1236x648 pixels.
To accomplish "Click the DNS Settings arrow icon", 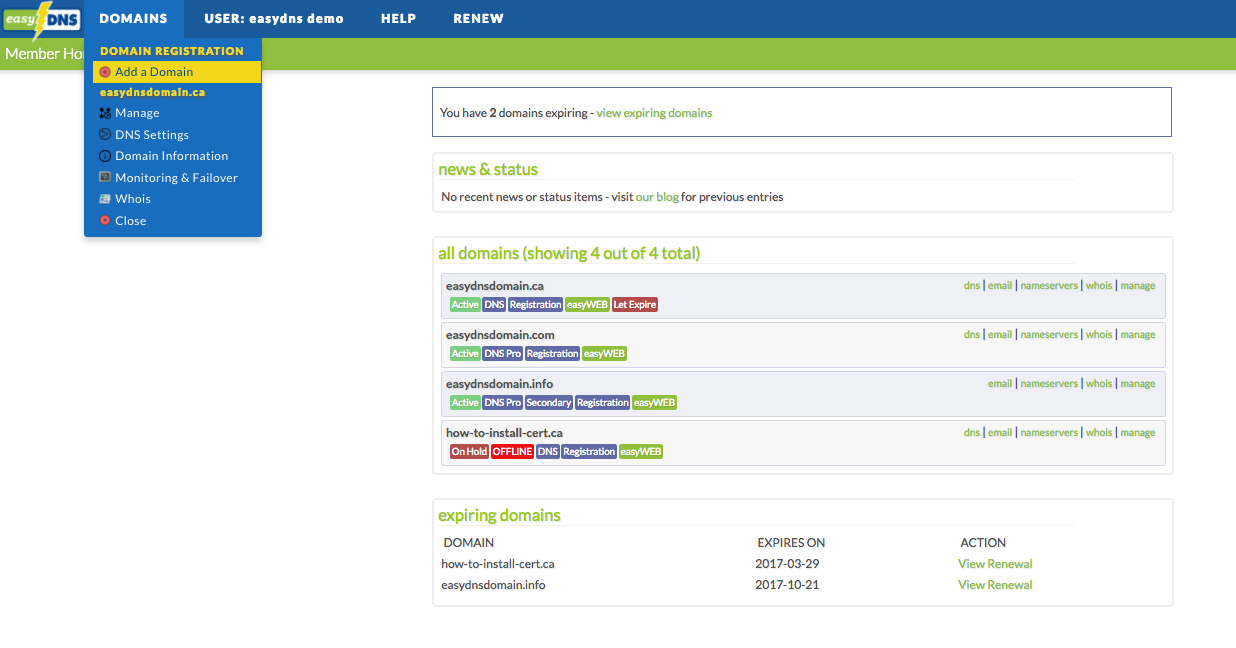I will click(x=104, y=134).
